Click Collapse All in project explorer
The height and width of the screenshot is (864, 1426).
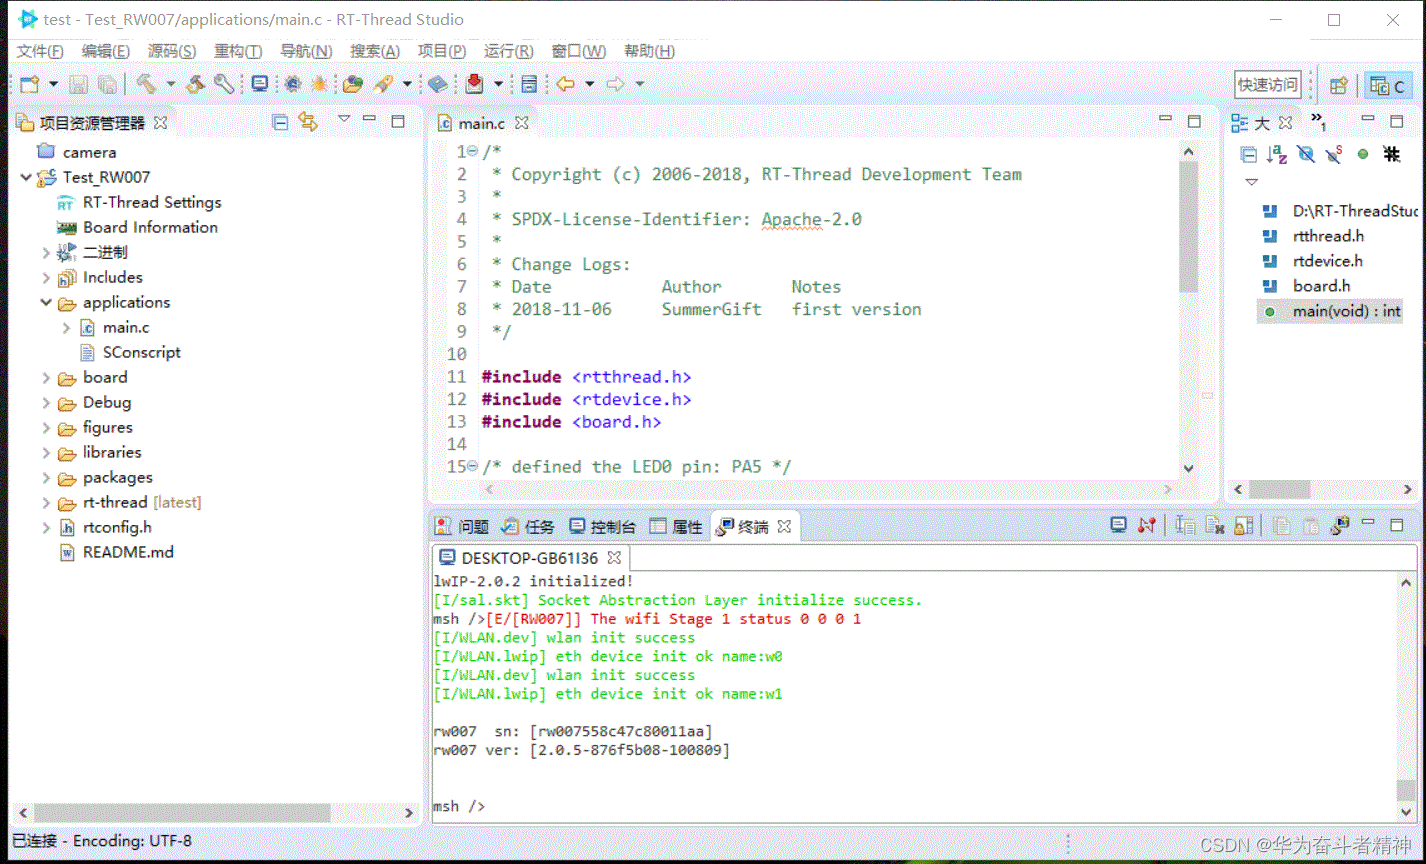[280, 122]
